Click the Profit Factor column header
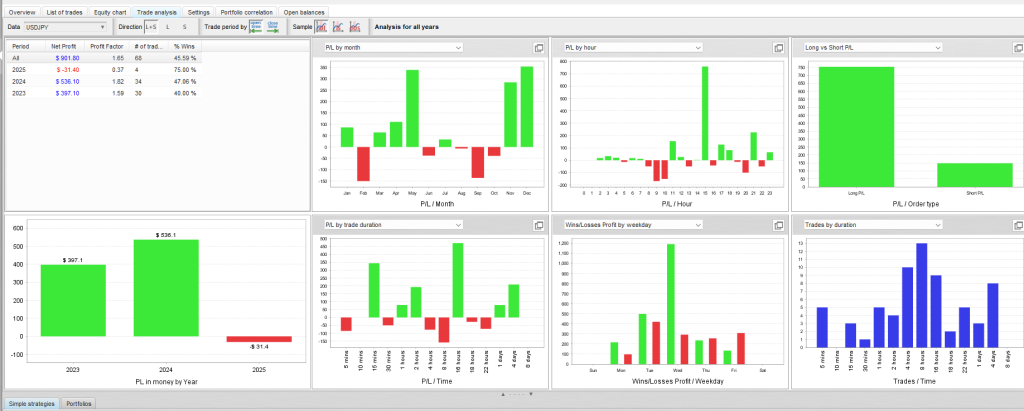The height and width of the screenshot is (411, 1024). point(106,47)
